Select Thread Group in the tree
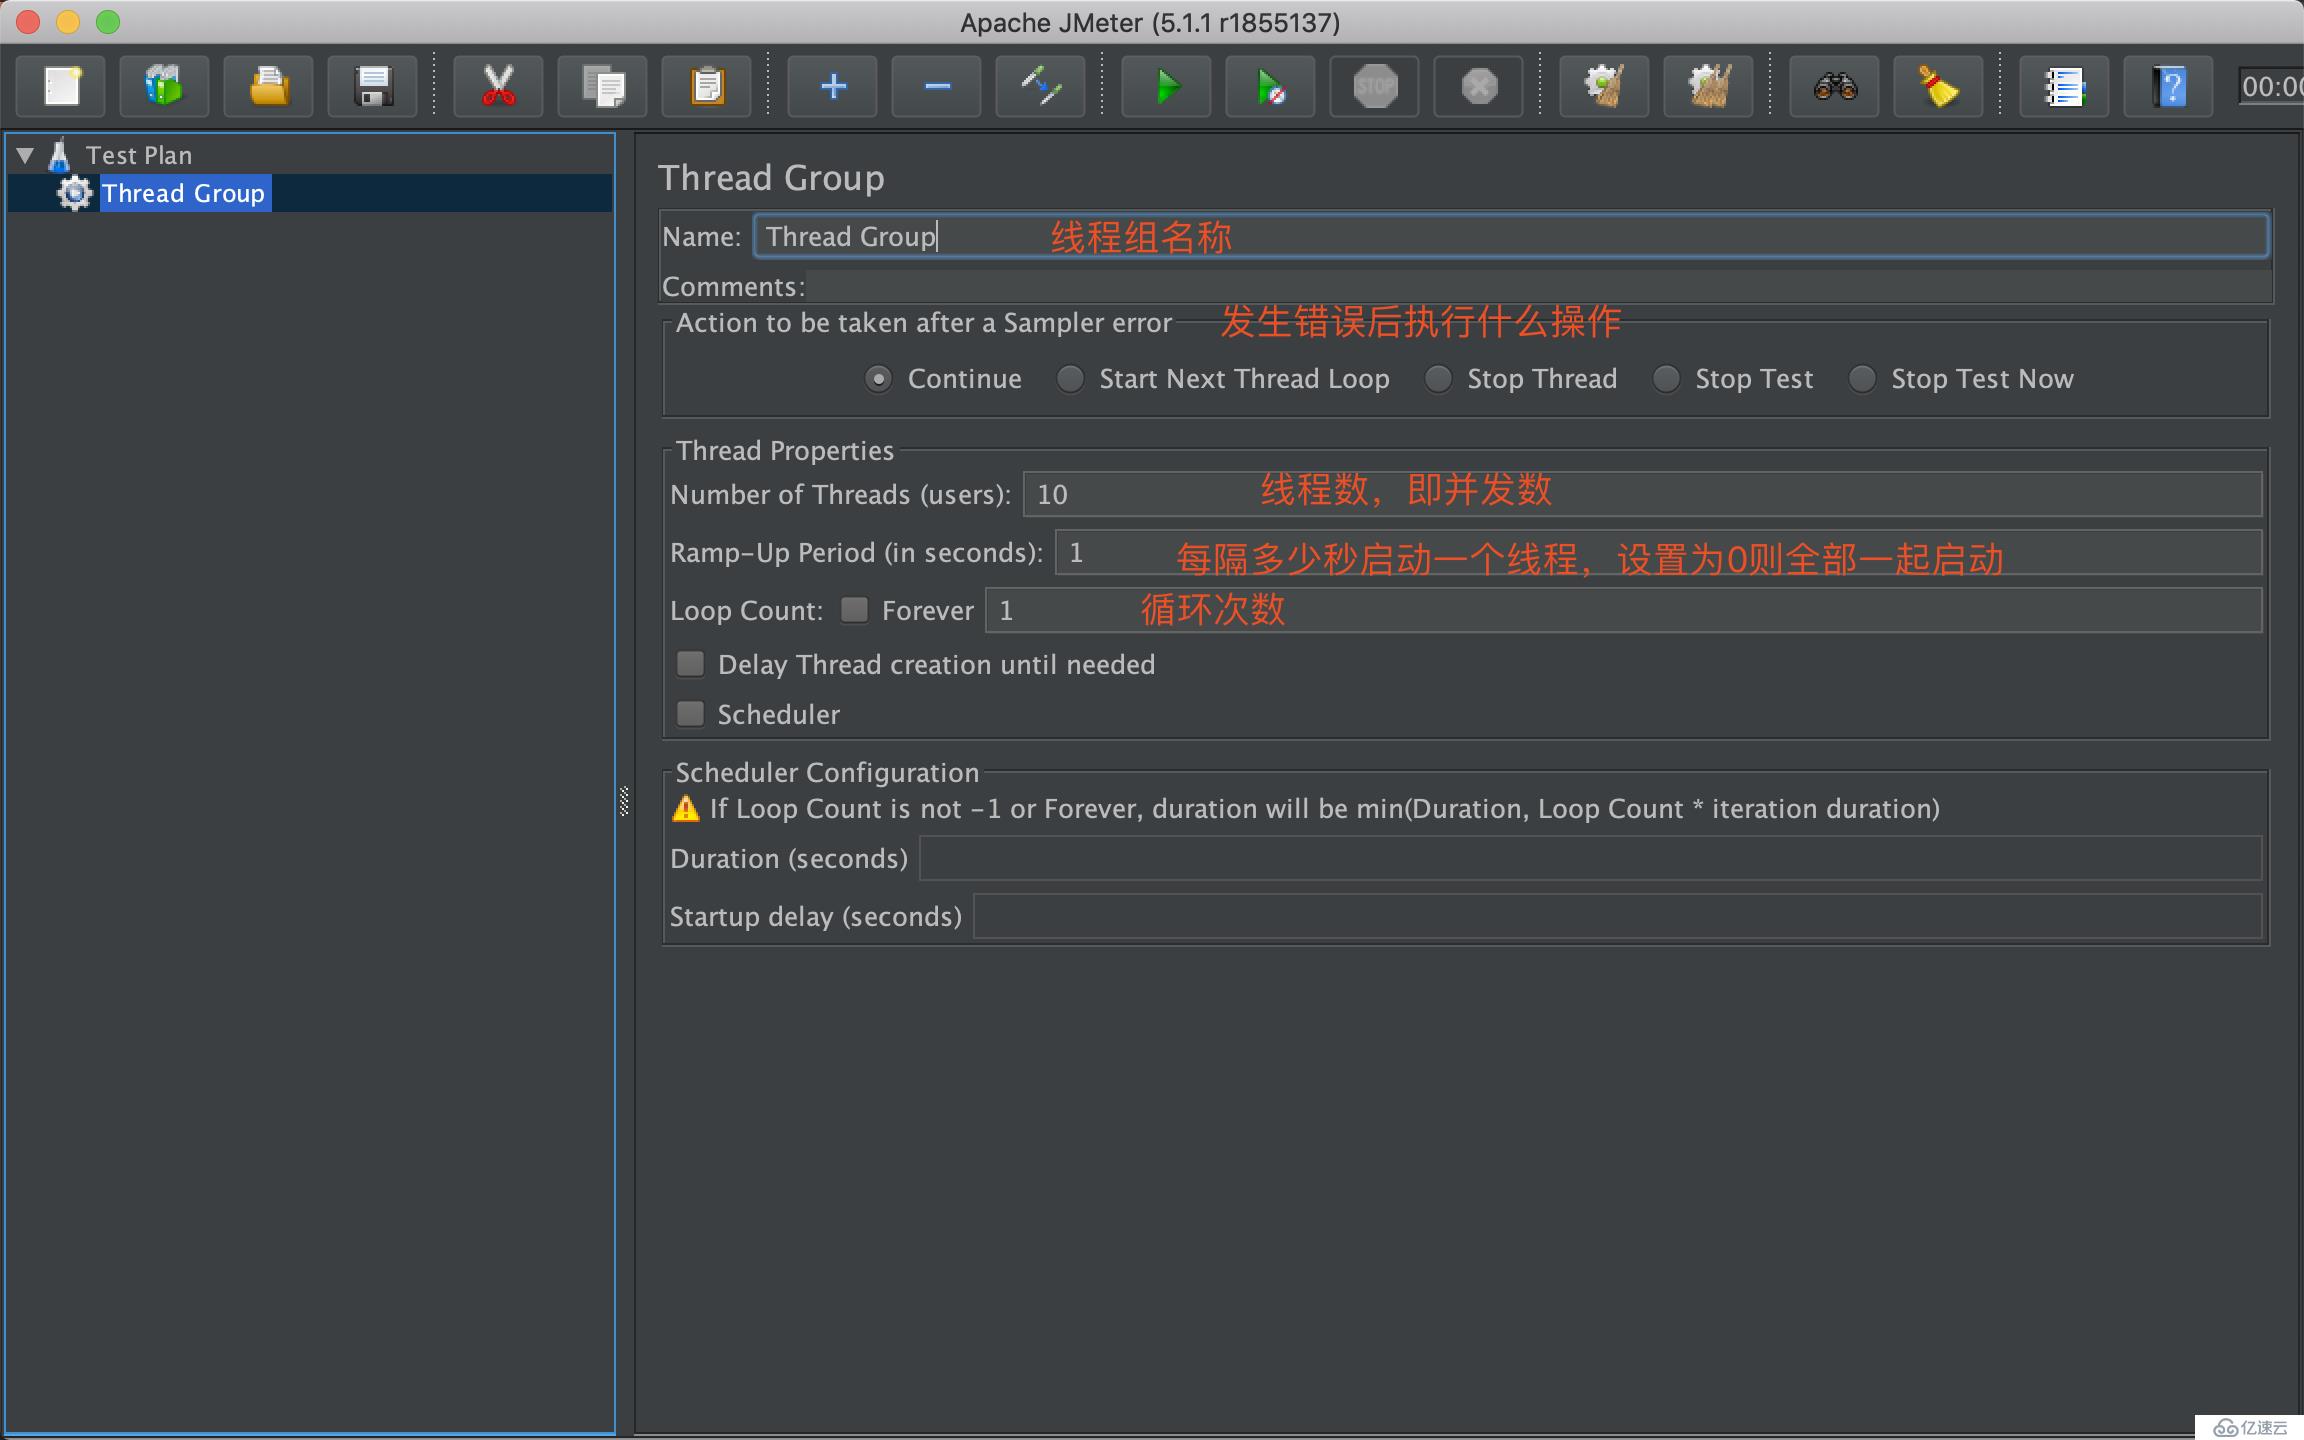2304x1440 pixels. [x=184, y=193]
